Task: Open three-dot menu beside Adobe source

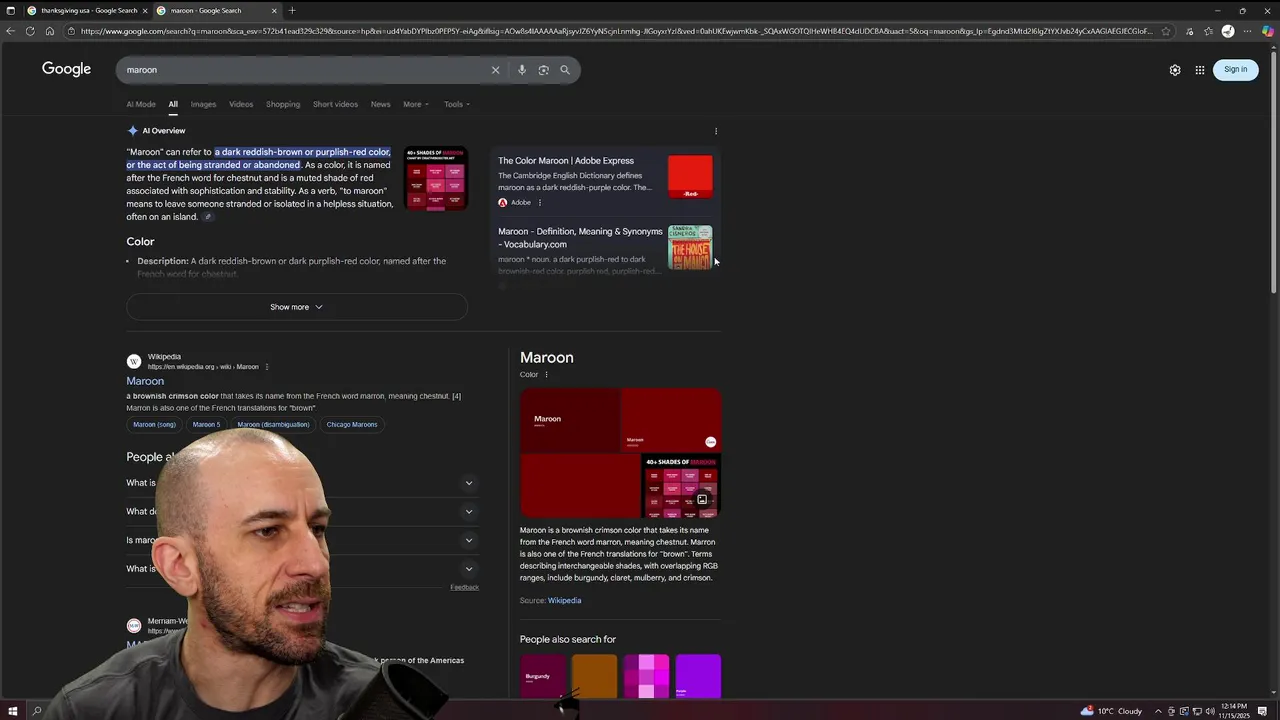Action: [x=540, y=202]
